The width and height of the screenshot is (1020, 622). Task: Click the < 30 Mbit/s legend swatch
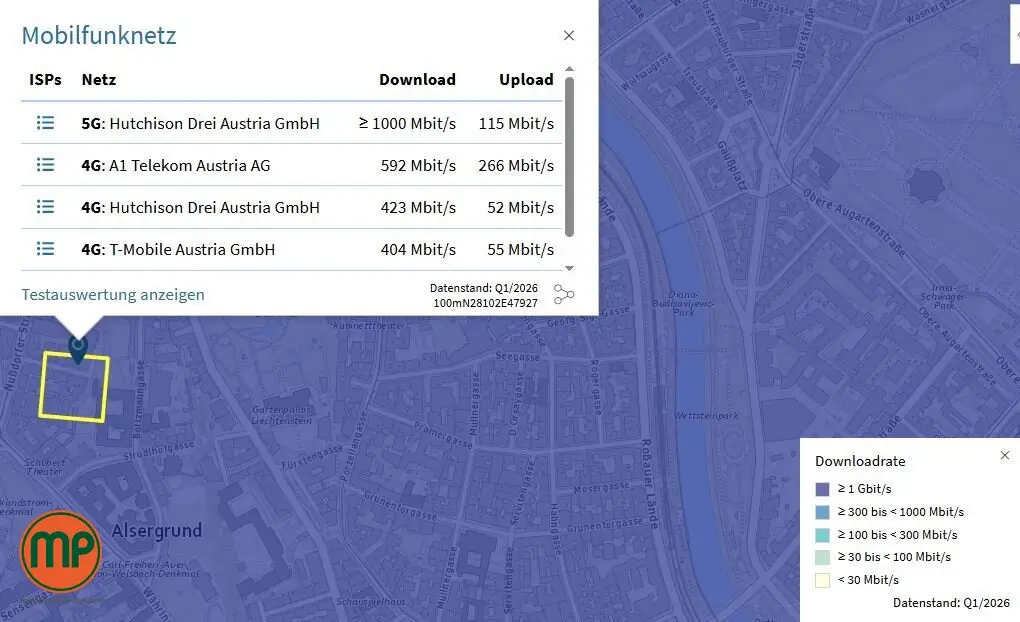point(822,580)
